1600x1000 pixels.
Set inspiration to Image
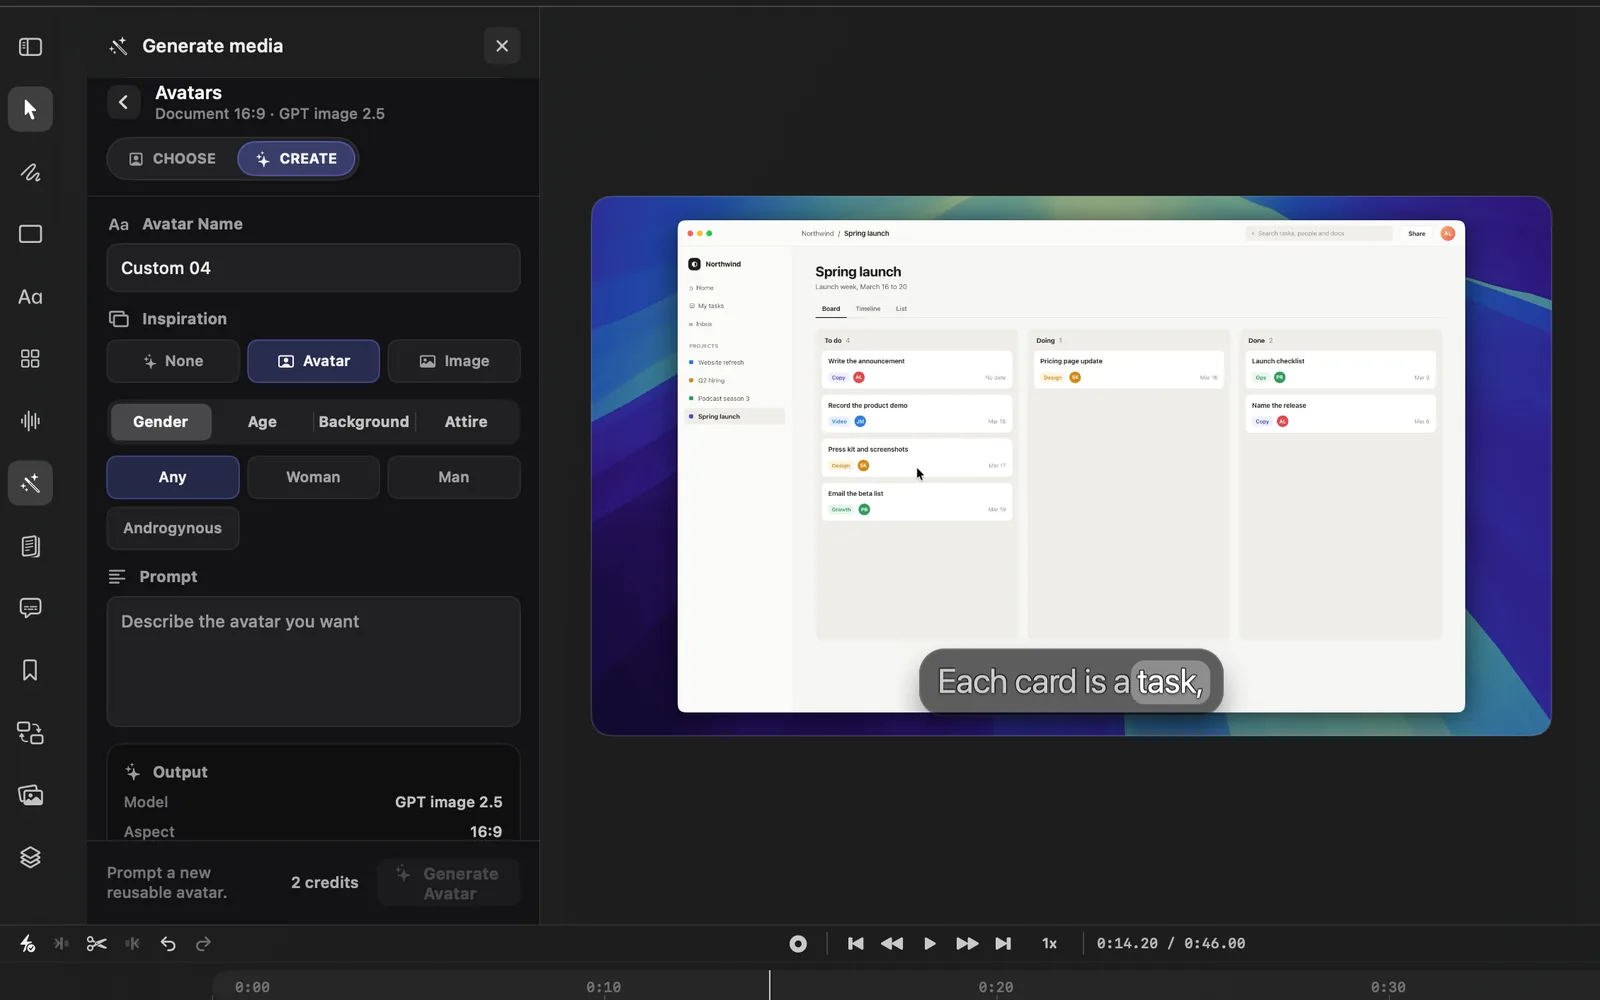pyautogui.click(x=454, y=361)
